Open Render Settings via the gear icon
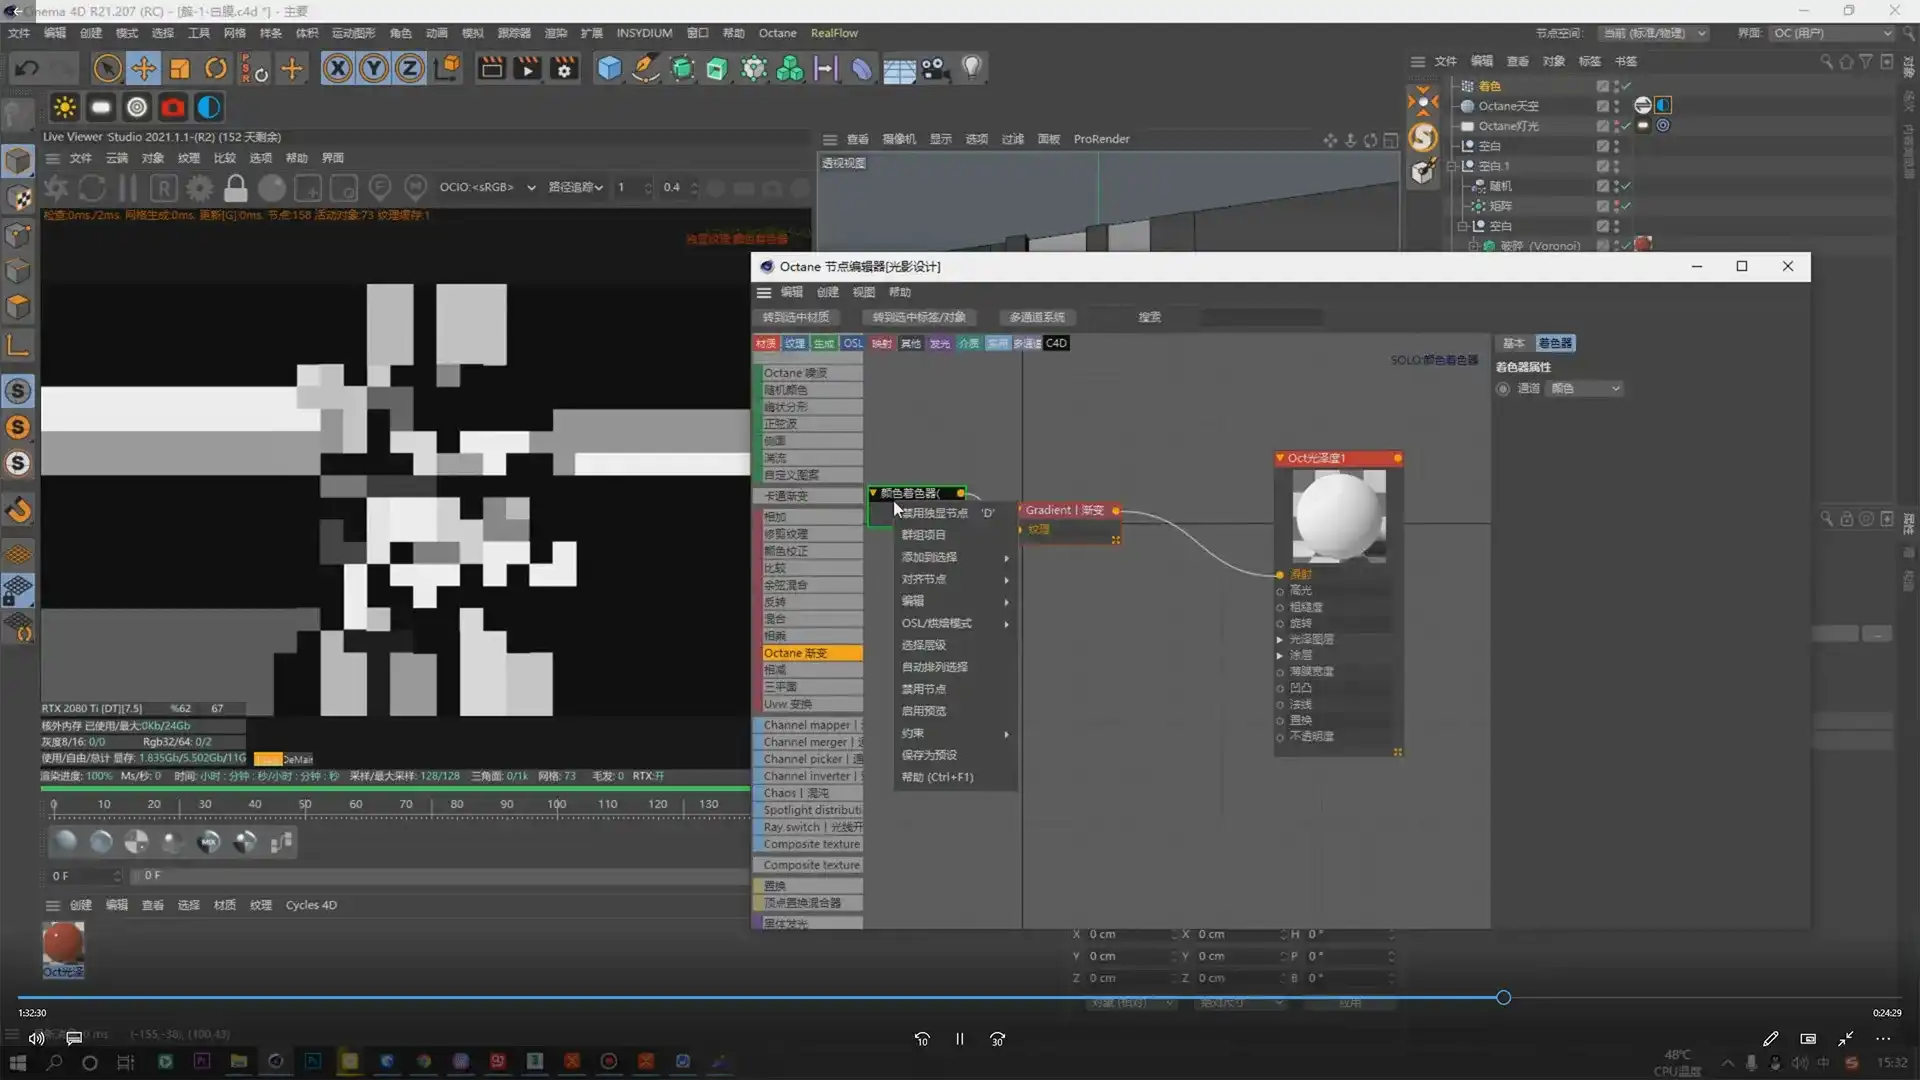 (565, 68)
